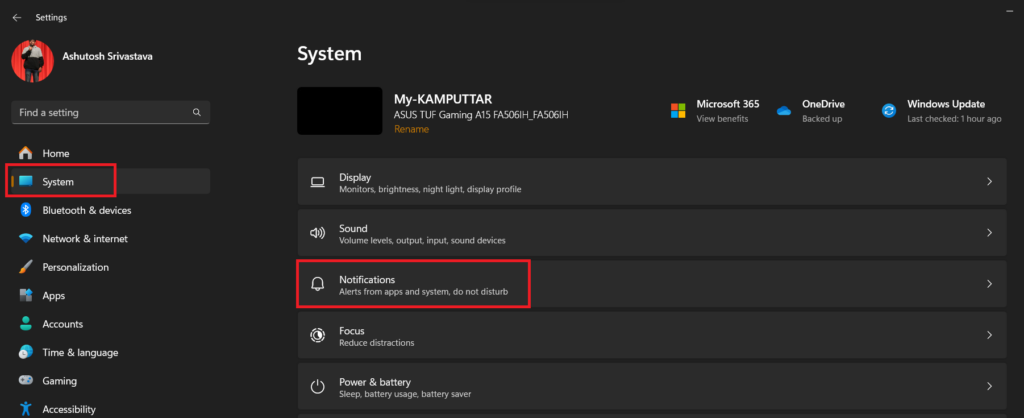Expand the Display settings chevron
This screenshot has width=1024, height=418.
pyautogui.click(x=989, y=182)
